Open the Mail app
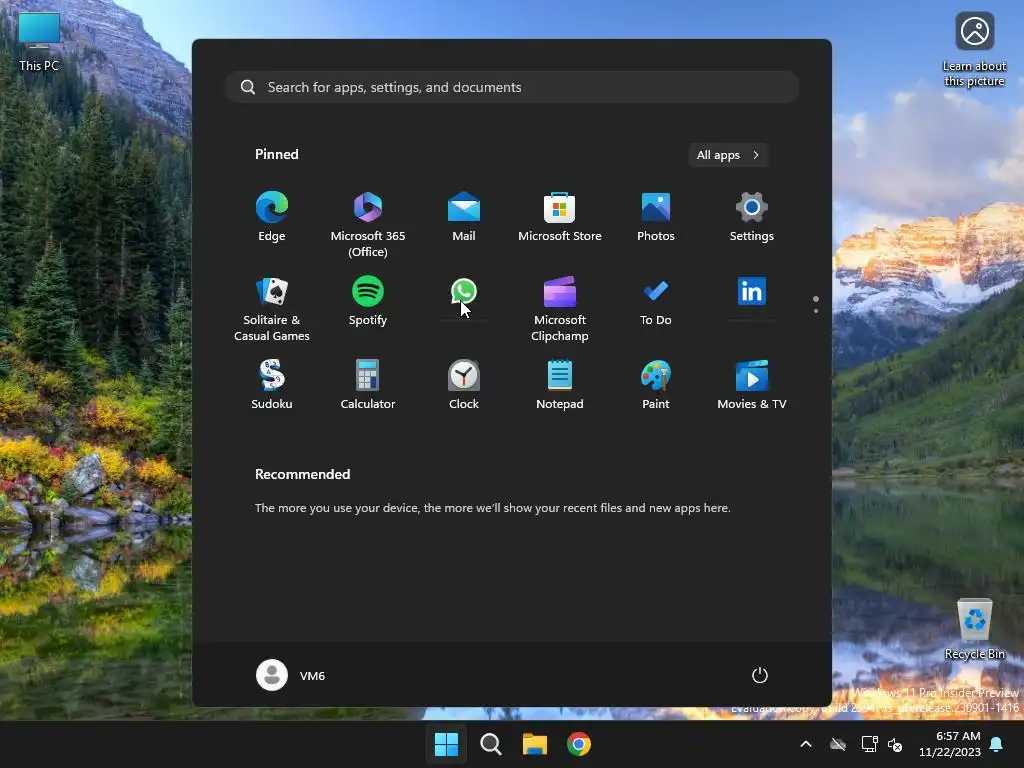 pos(464,217)
